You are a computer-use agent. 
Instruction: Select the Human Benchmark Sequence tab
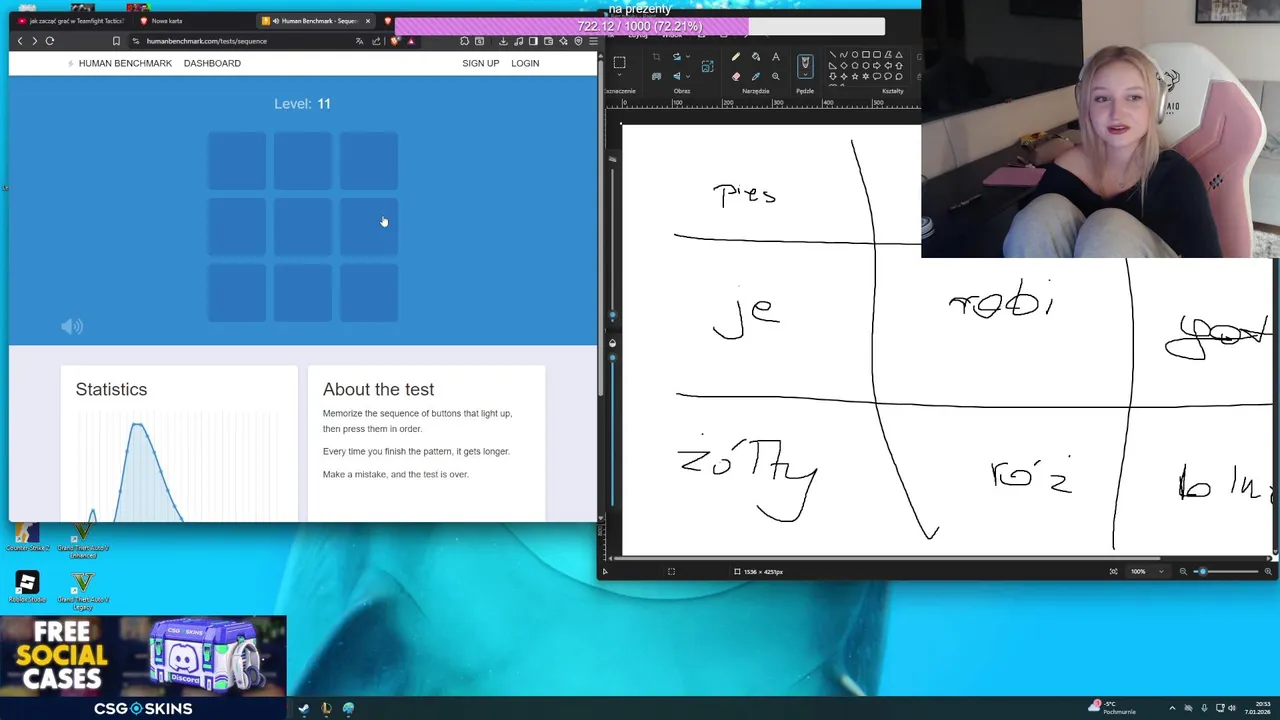point(316,21)
